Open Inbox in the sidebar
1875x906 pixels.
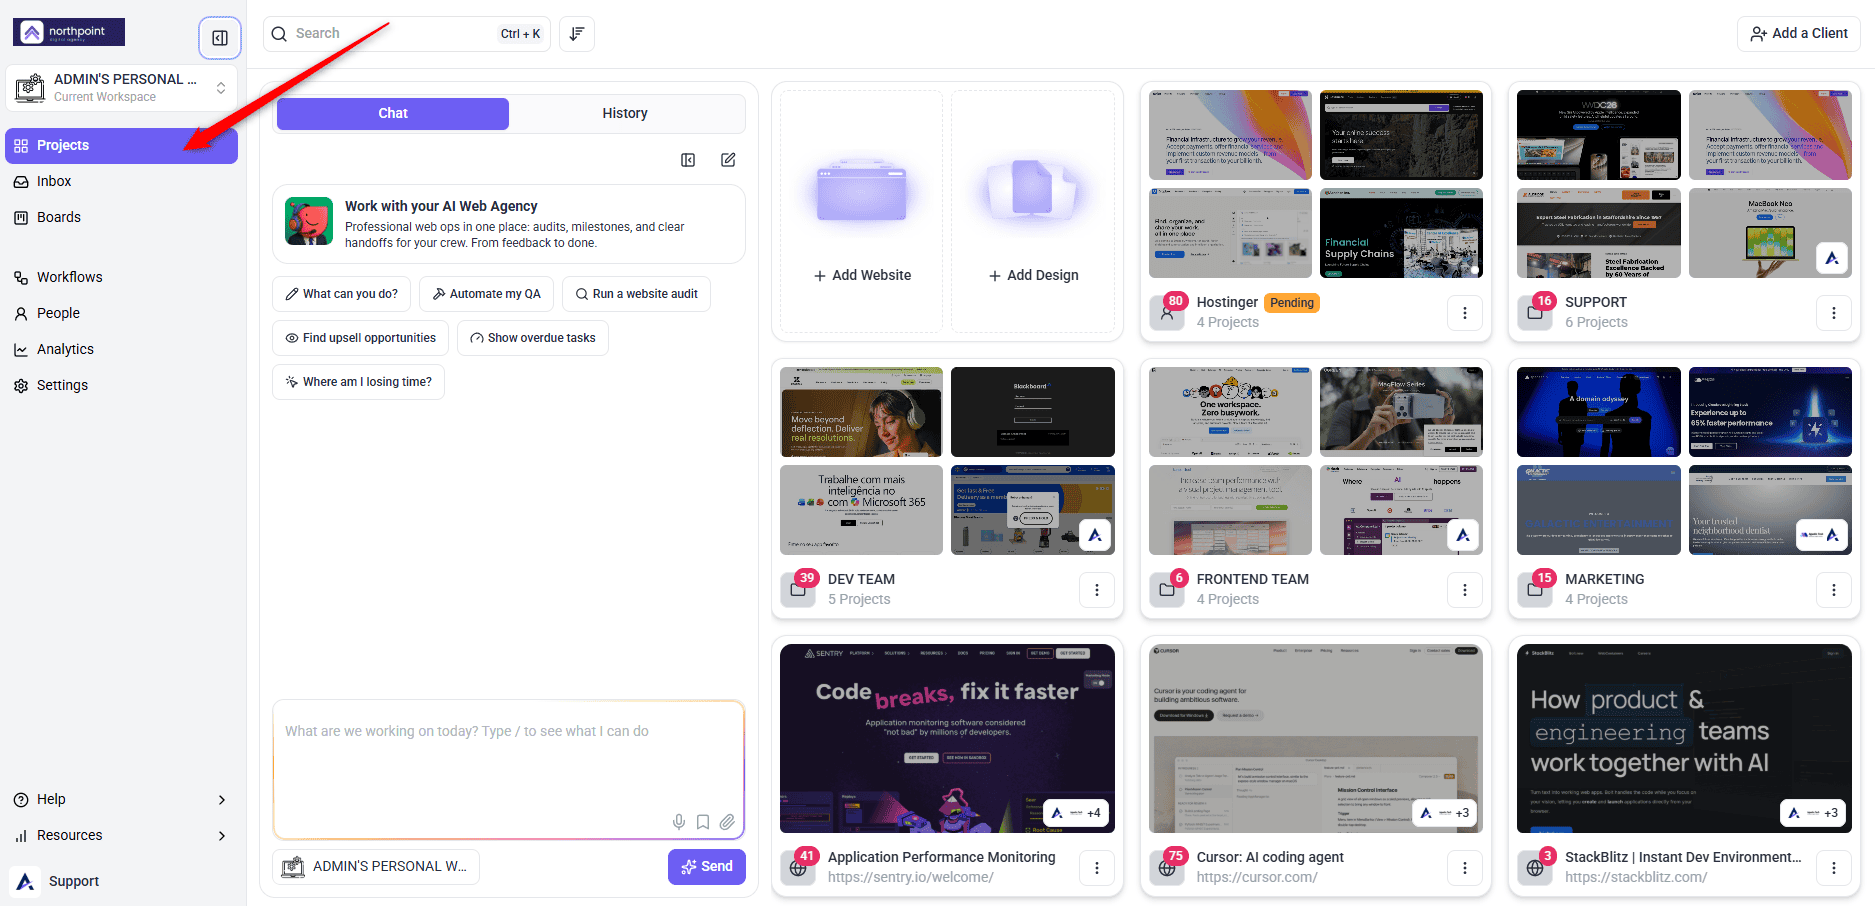(121, 182)
